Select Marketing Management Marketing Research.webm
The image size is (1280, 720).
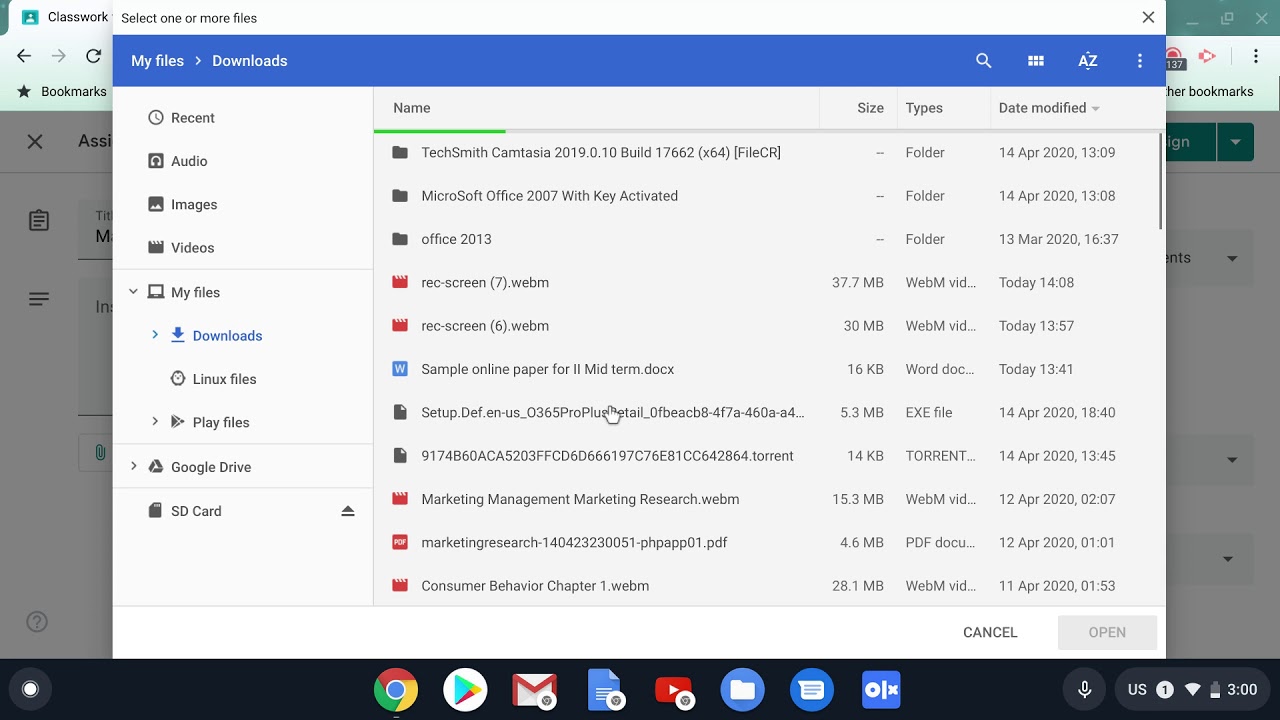pos(767,499)
